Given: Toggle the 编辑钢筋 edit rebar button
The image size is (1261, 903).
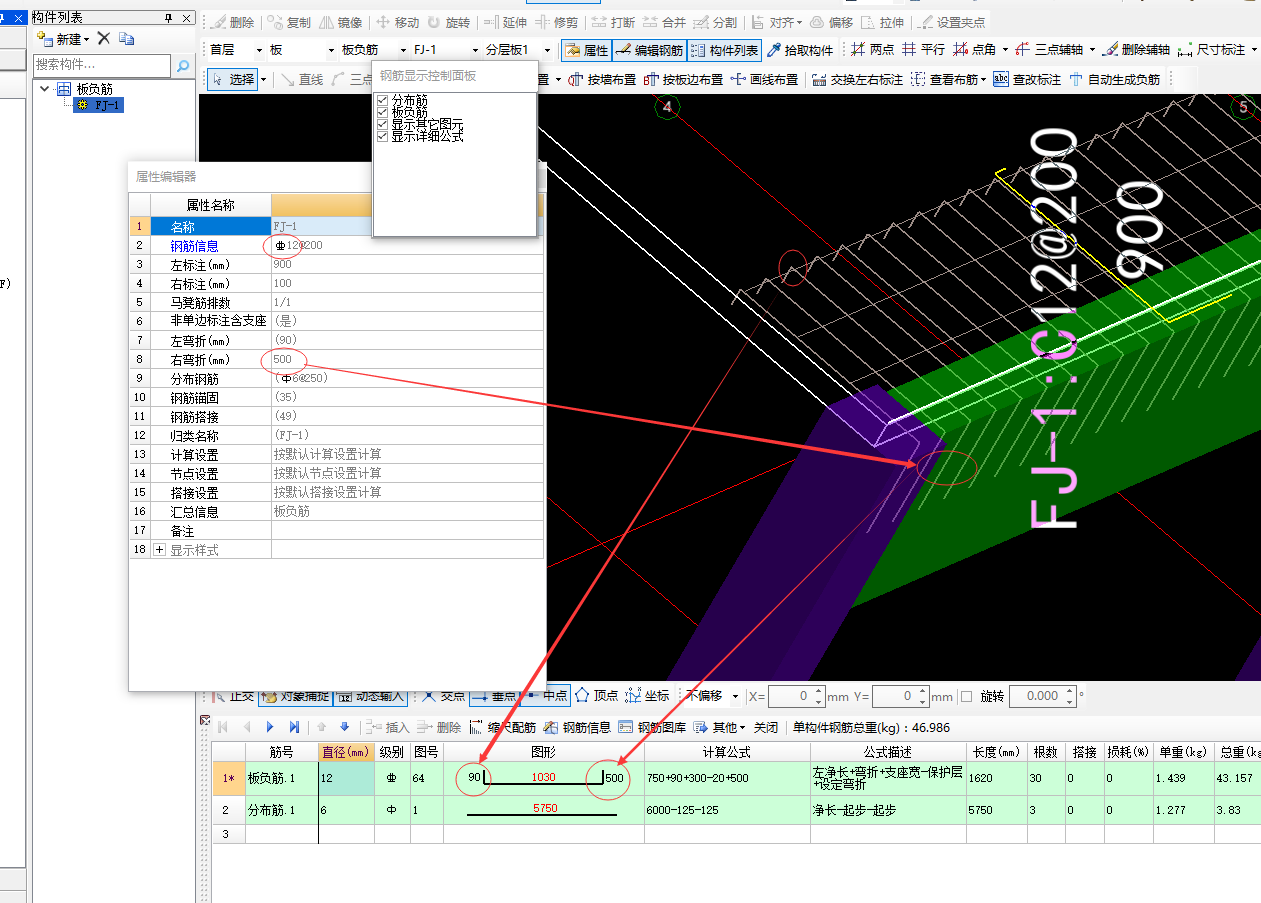Looking at the screenshot, I should pyautogui.click(x=649, y=50).
